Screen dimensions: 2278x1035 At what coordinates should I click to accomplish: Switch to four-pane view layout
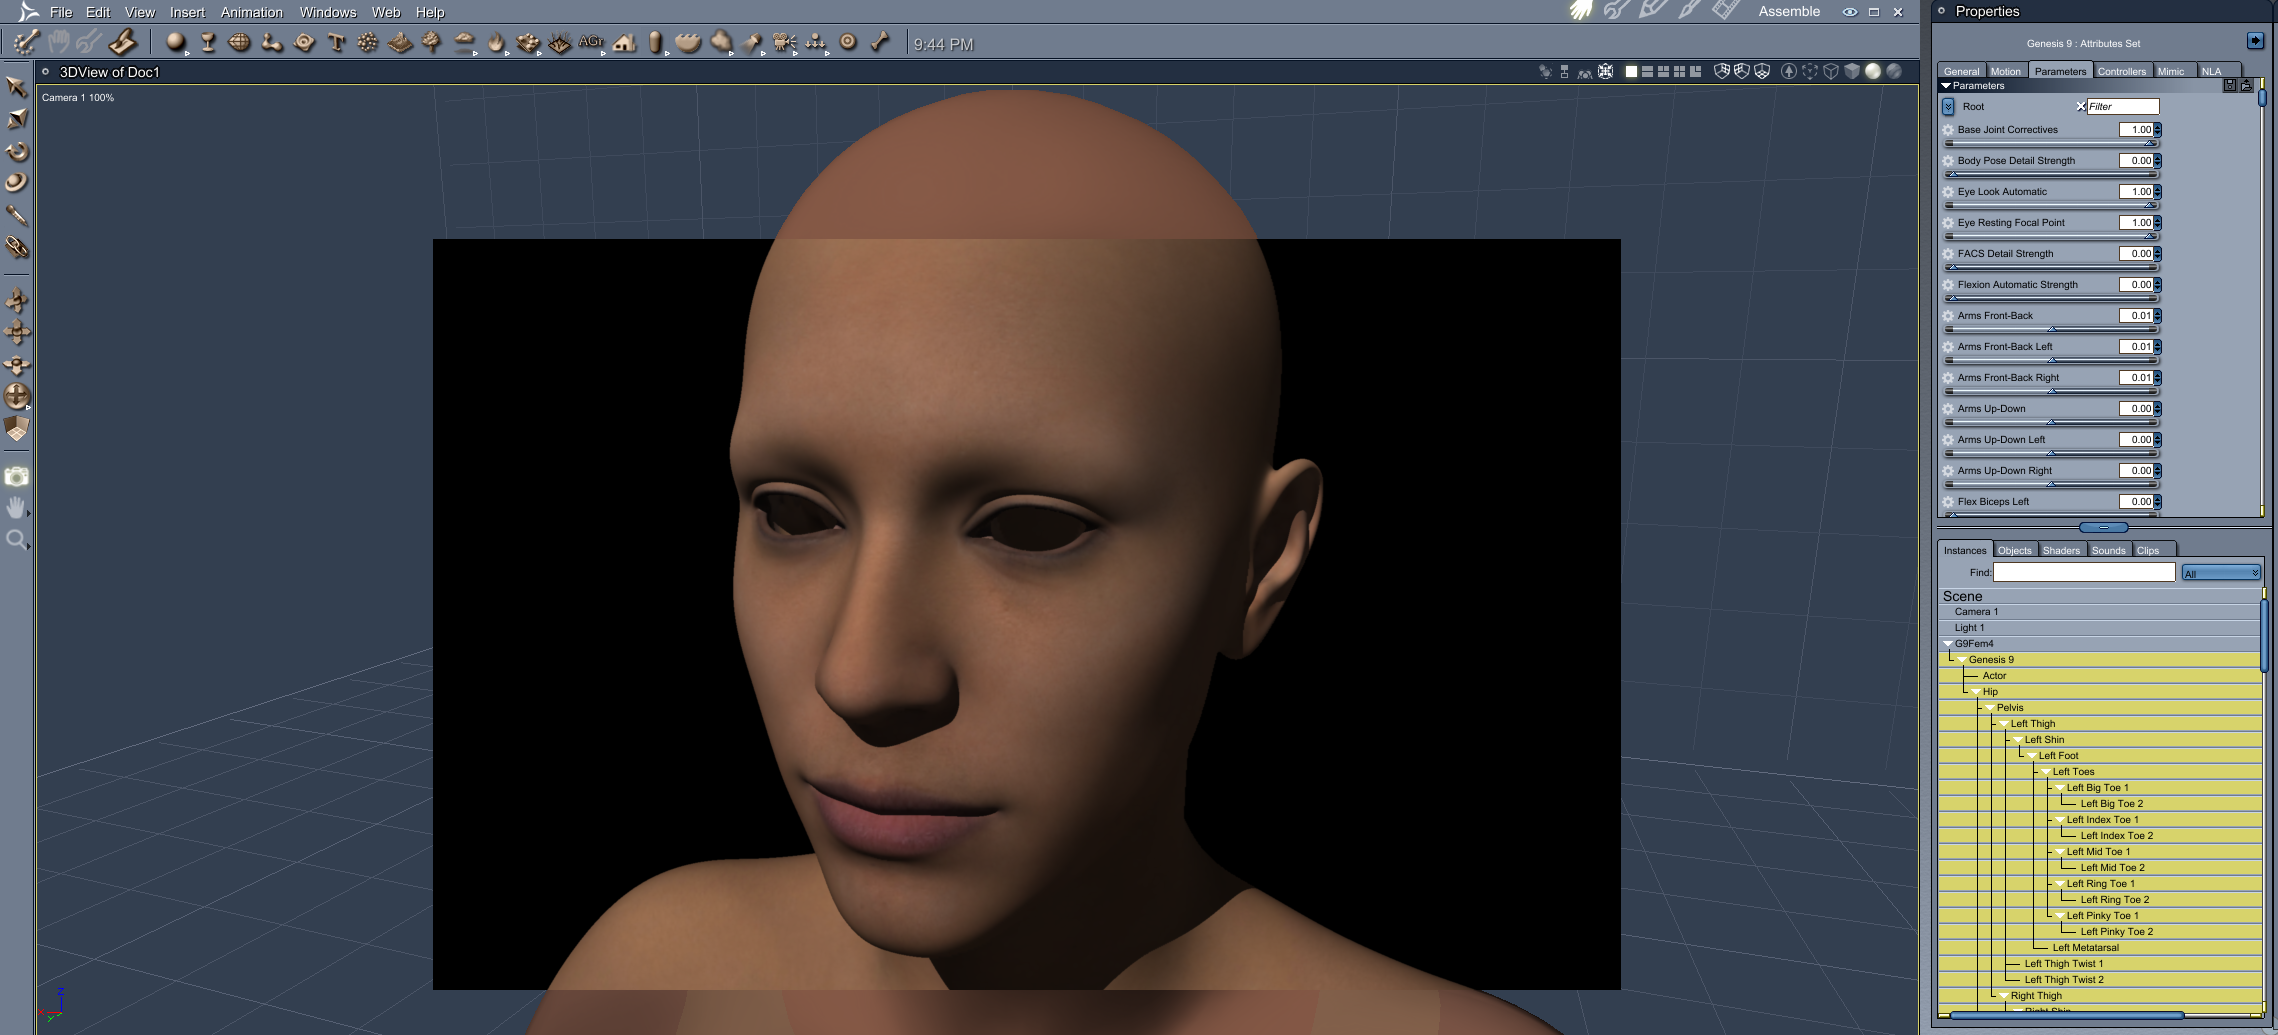coord(1679,71)
